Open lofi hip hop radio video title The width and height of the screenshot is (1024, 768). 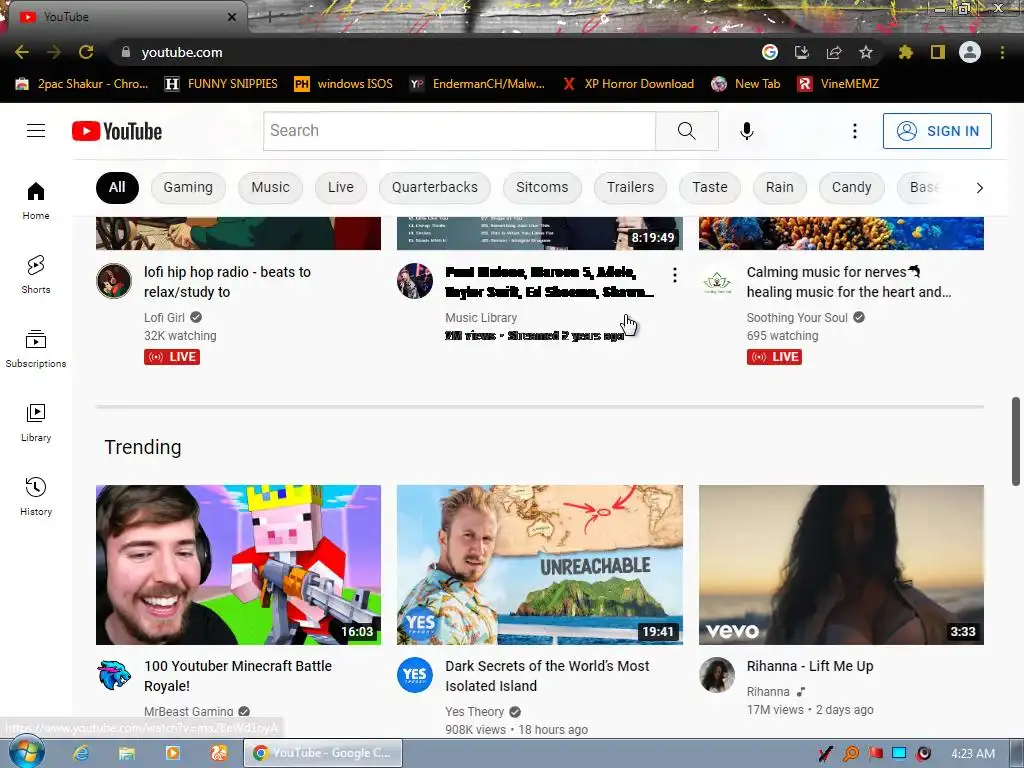click(227, 281)
